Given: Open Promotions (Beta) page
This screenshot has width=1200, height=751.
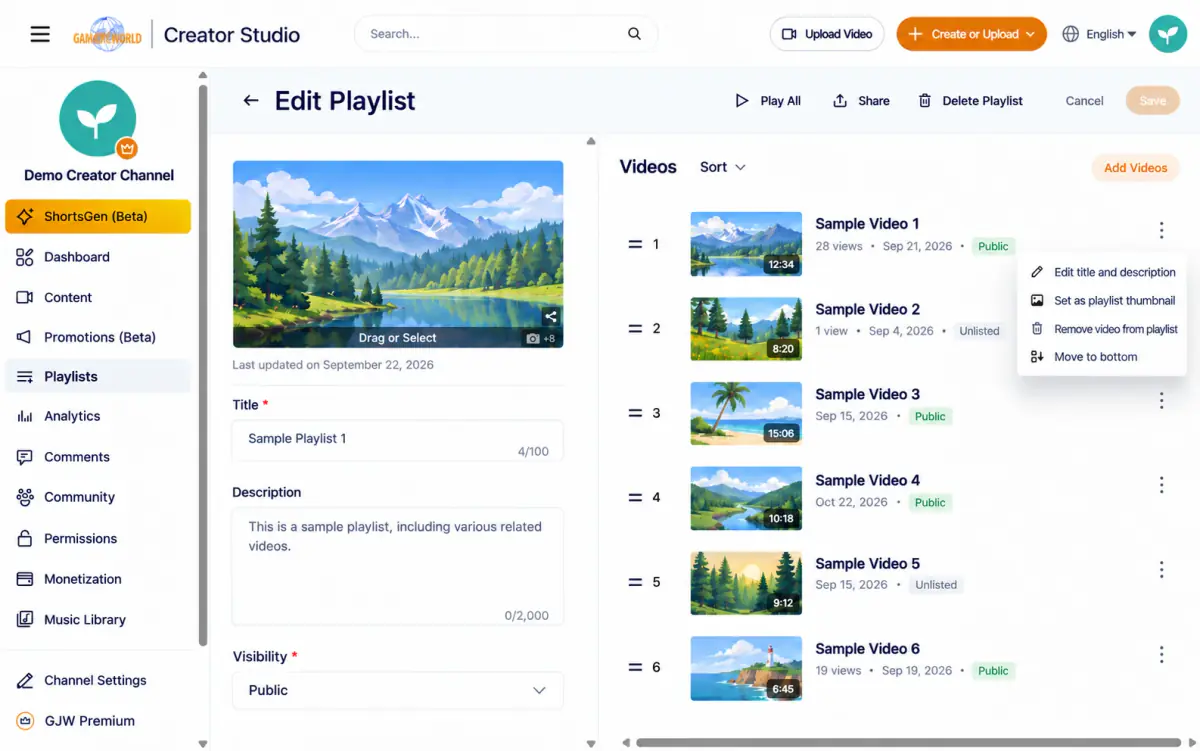Looking at the screenshot, I should click(98, 337).
